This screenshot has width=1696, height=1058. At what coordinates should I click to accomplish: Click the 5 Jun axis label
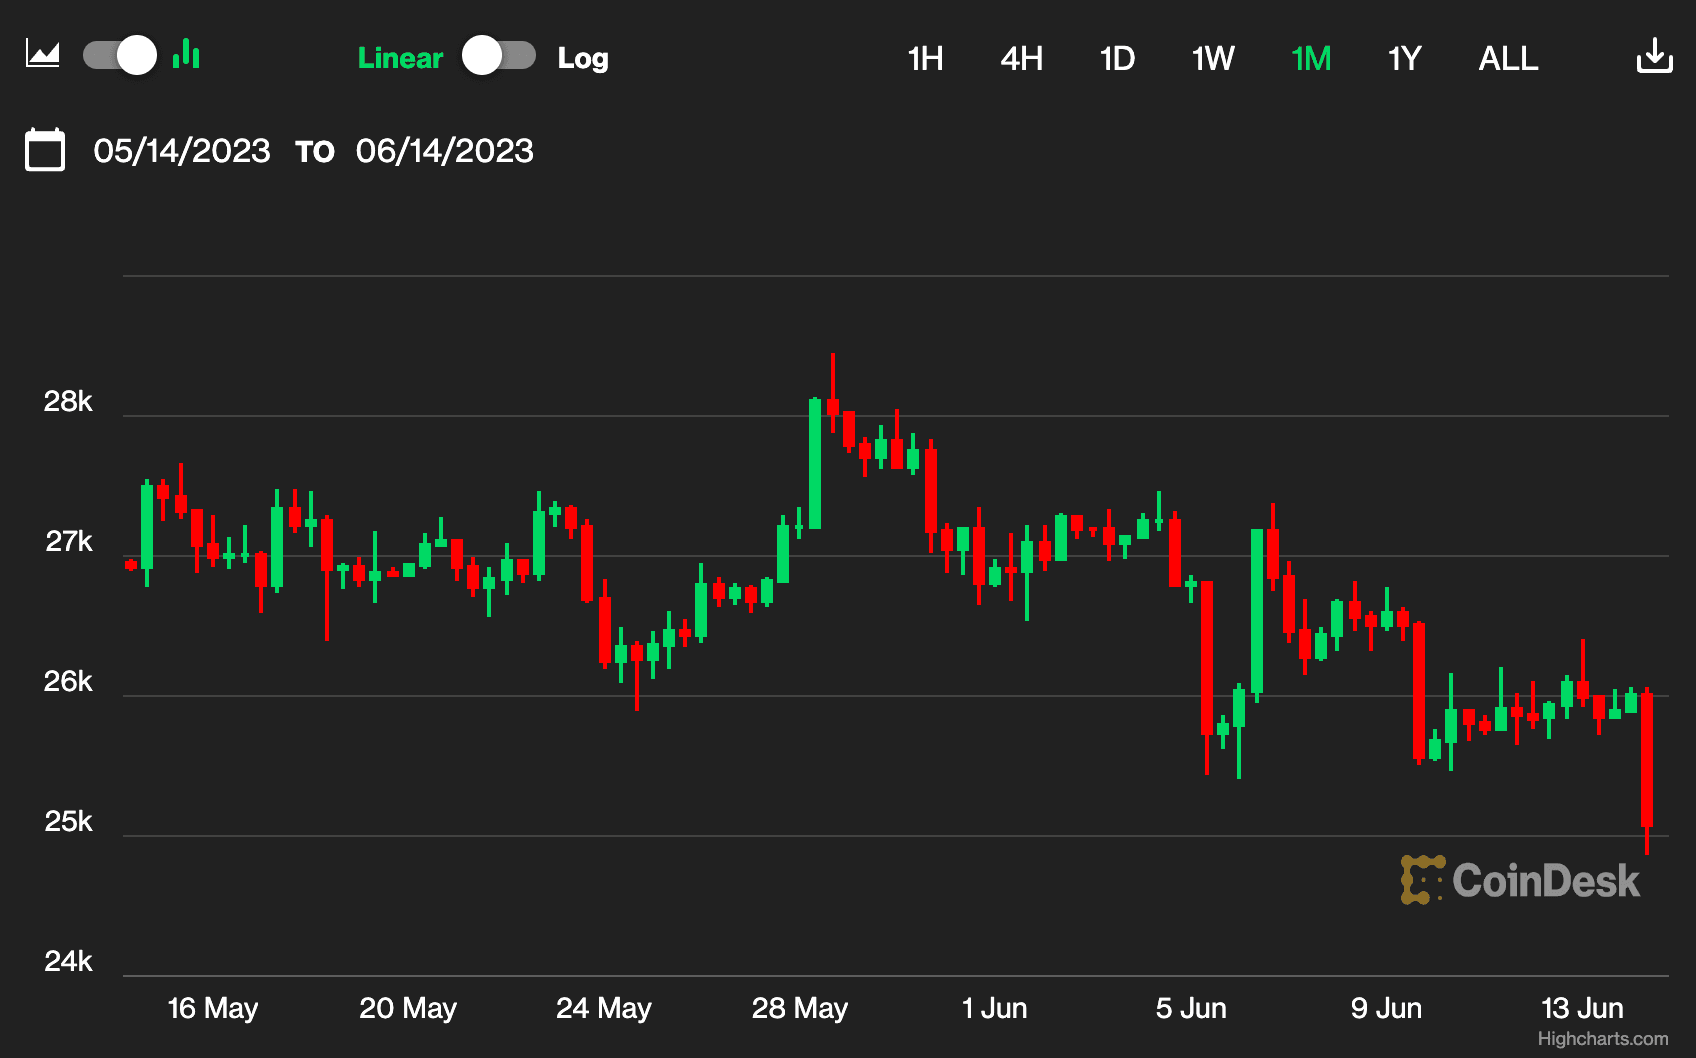1191,1008
